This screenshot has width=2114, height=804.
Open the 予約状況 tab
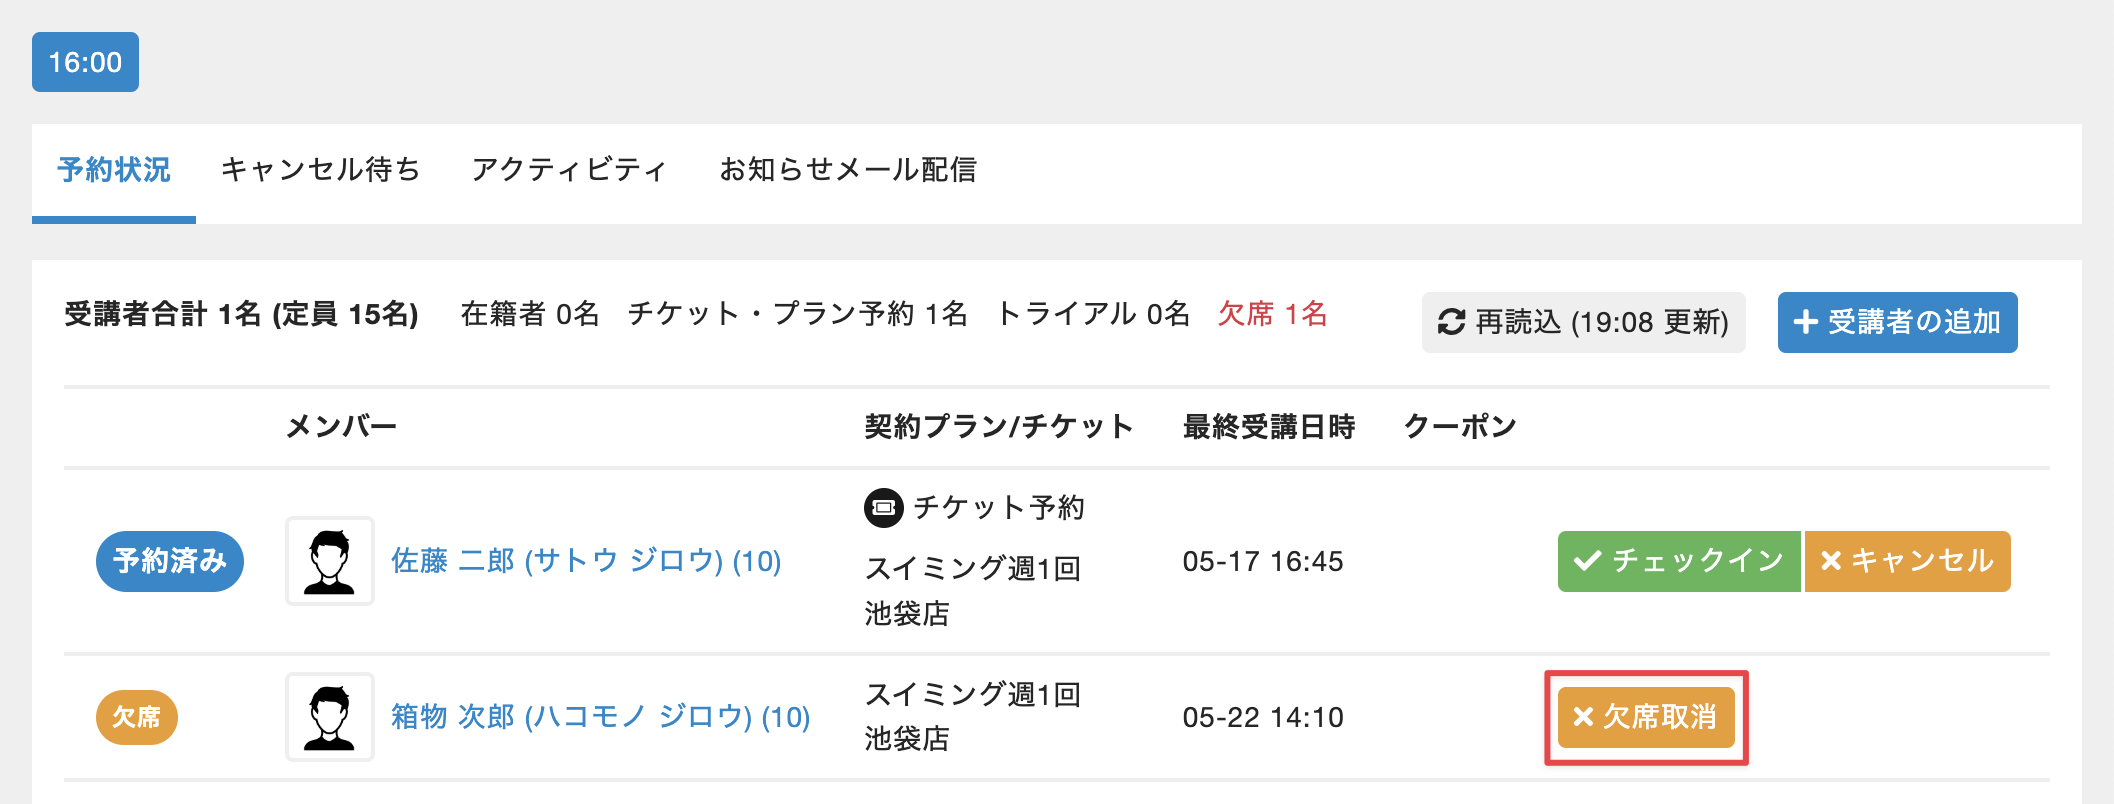pos(114,170)
